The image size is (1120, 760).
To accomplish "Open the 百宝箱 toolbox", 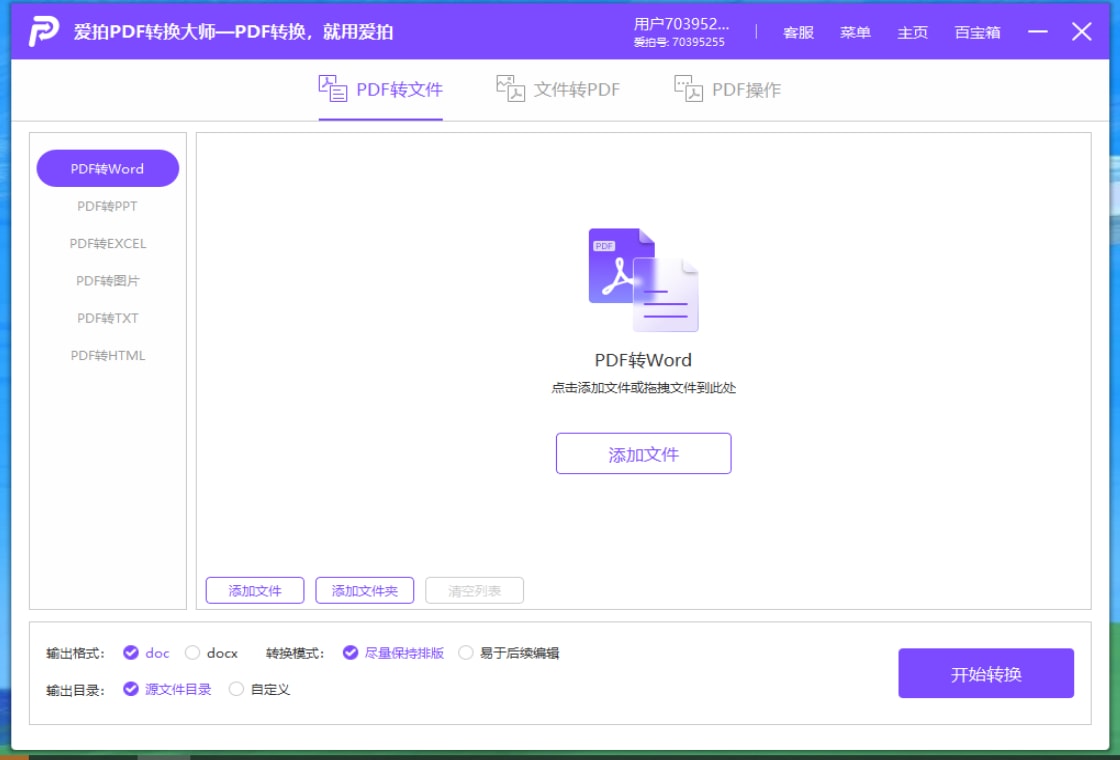I will coord(977,32).
